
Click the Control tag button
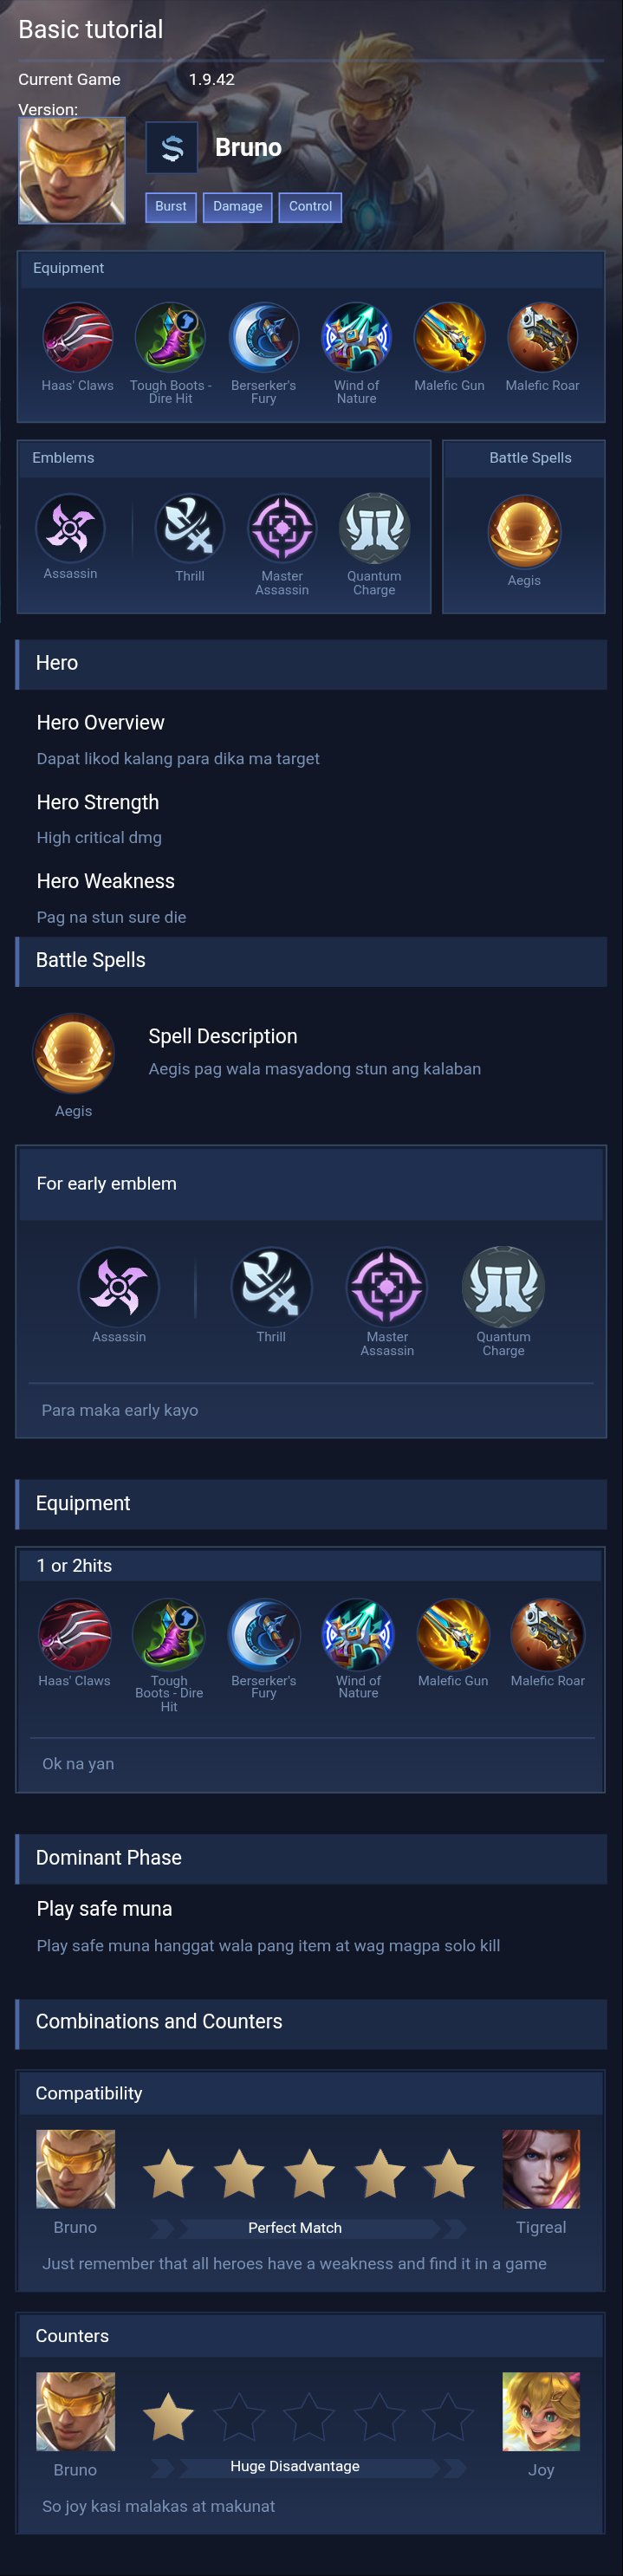click(x=310, y=207)
